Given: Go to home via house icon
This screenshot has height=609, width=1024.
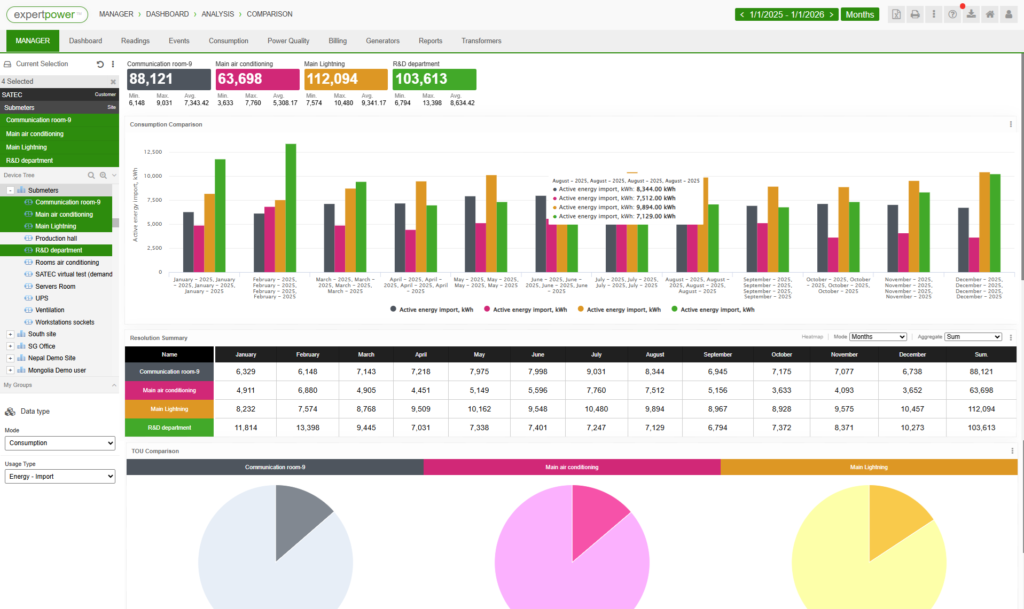Looking at the screenshot, I should [x=990, y=14].
